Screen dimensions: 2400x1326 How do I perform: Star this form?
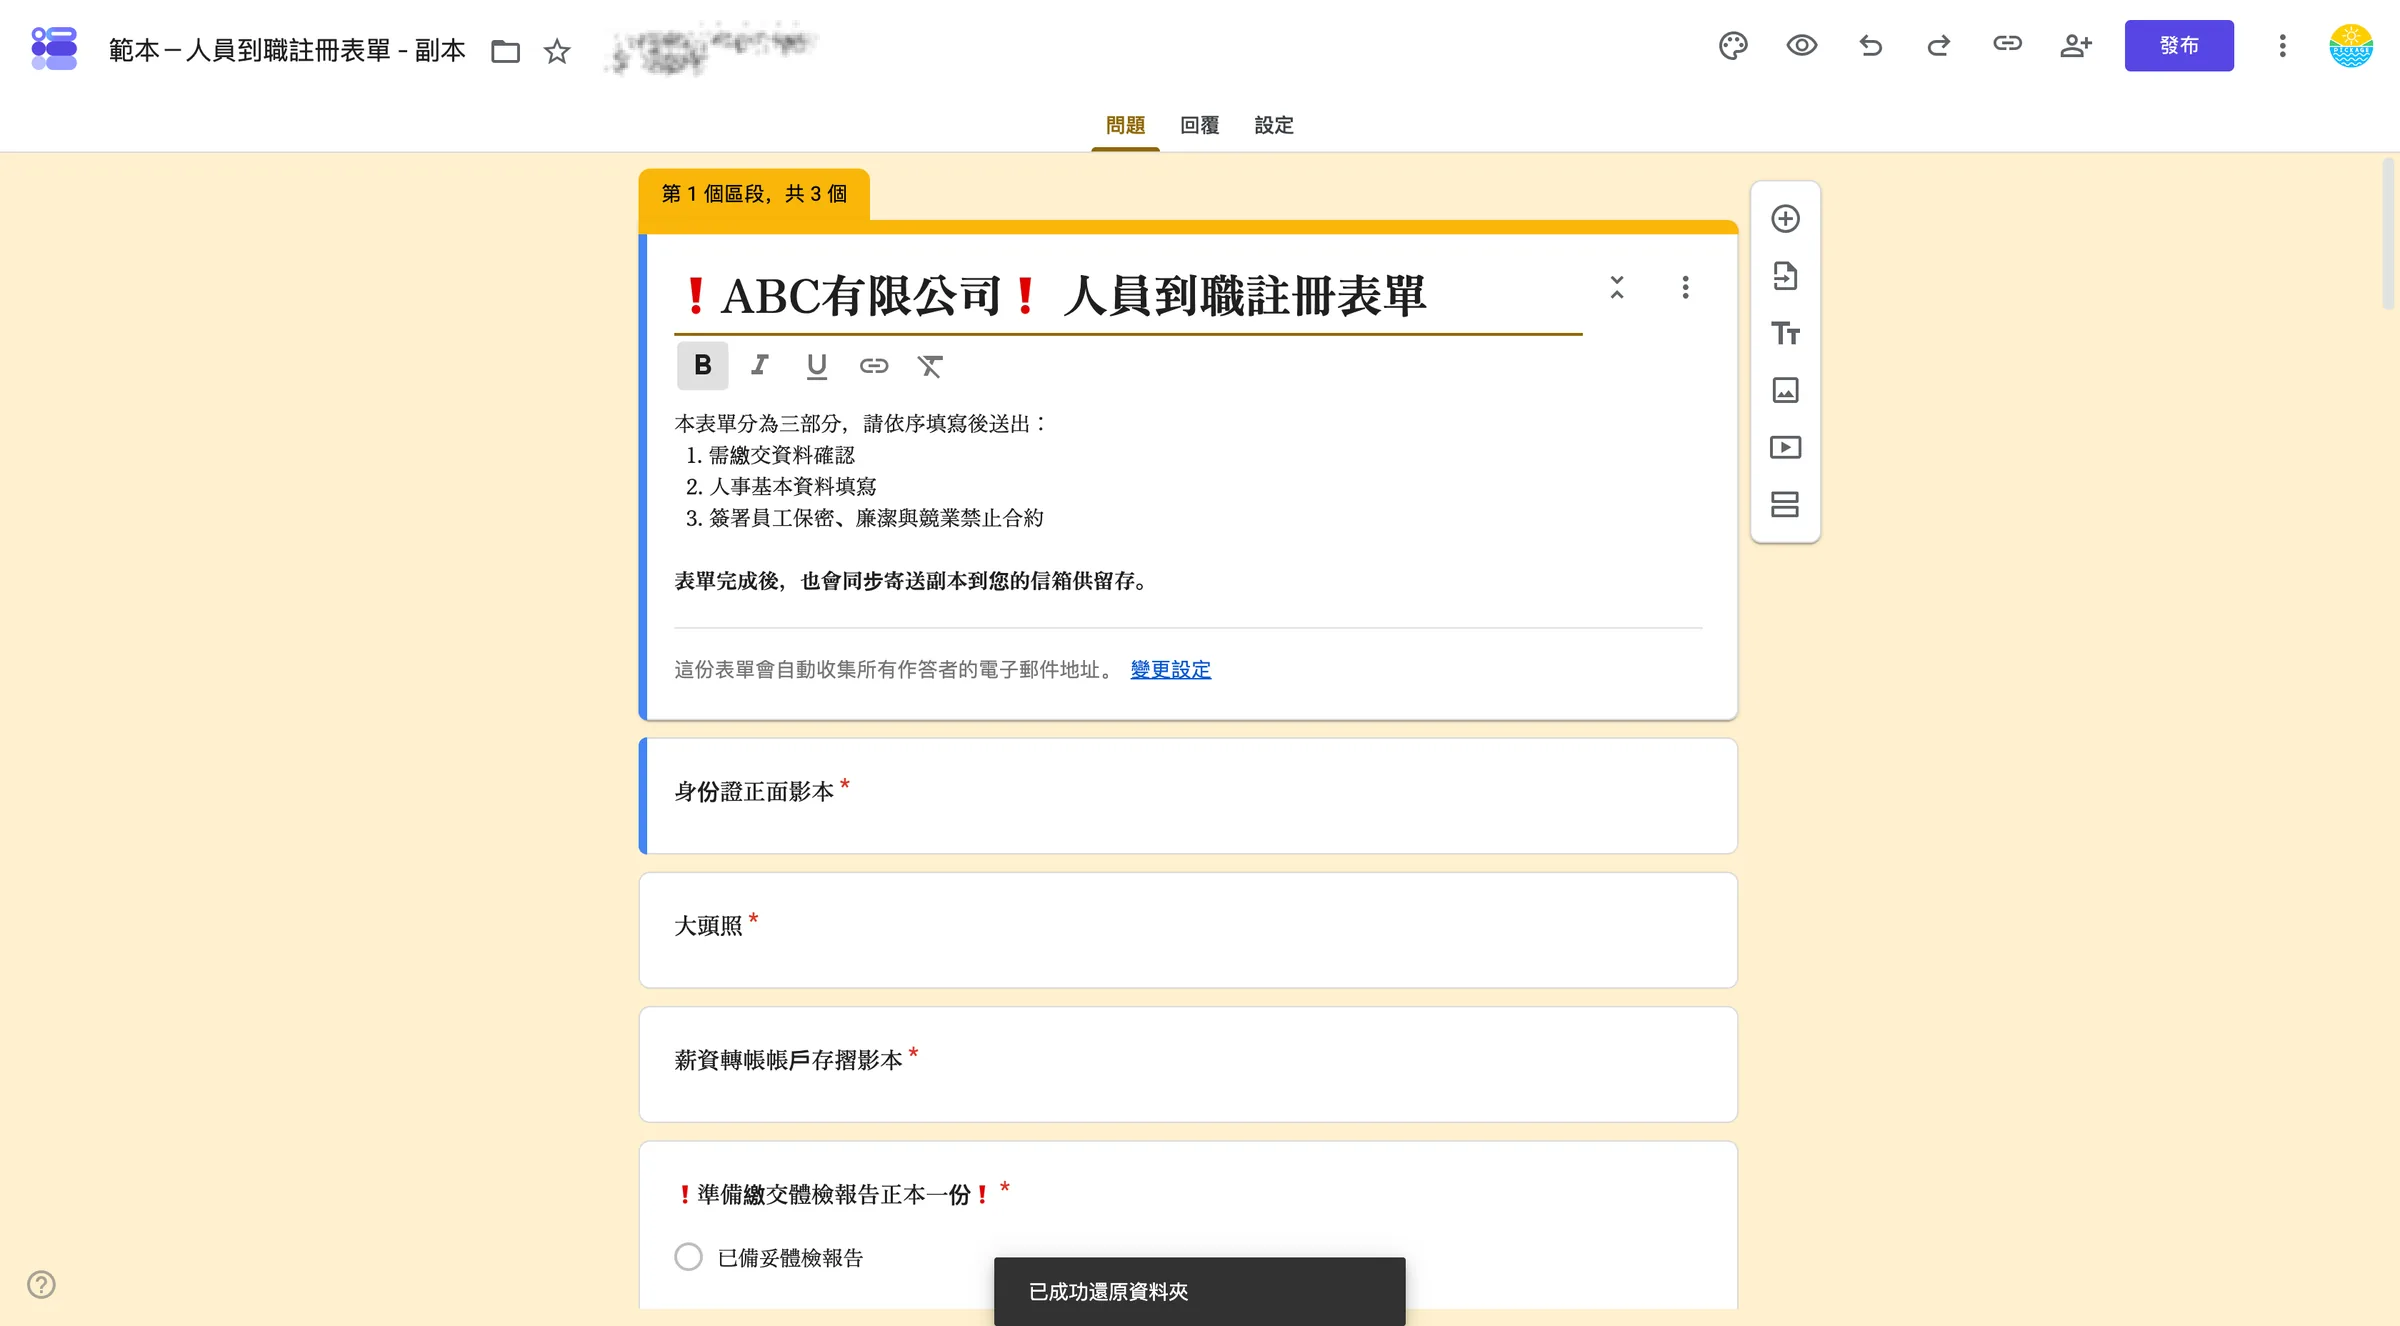557,51
